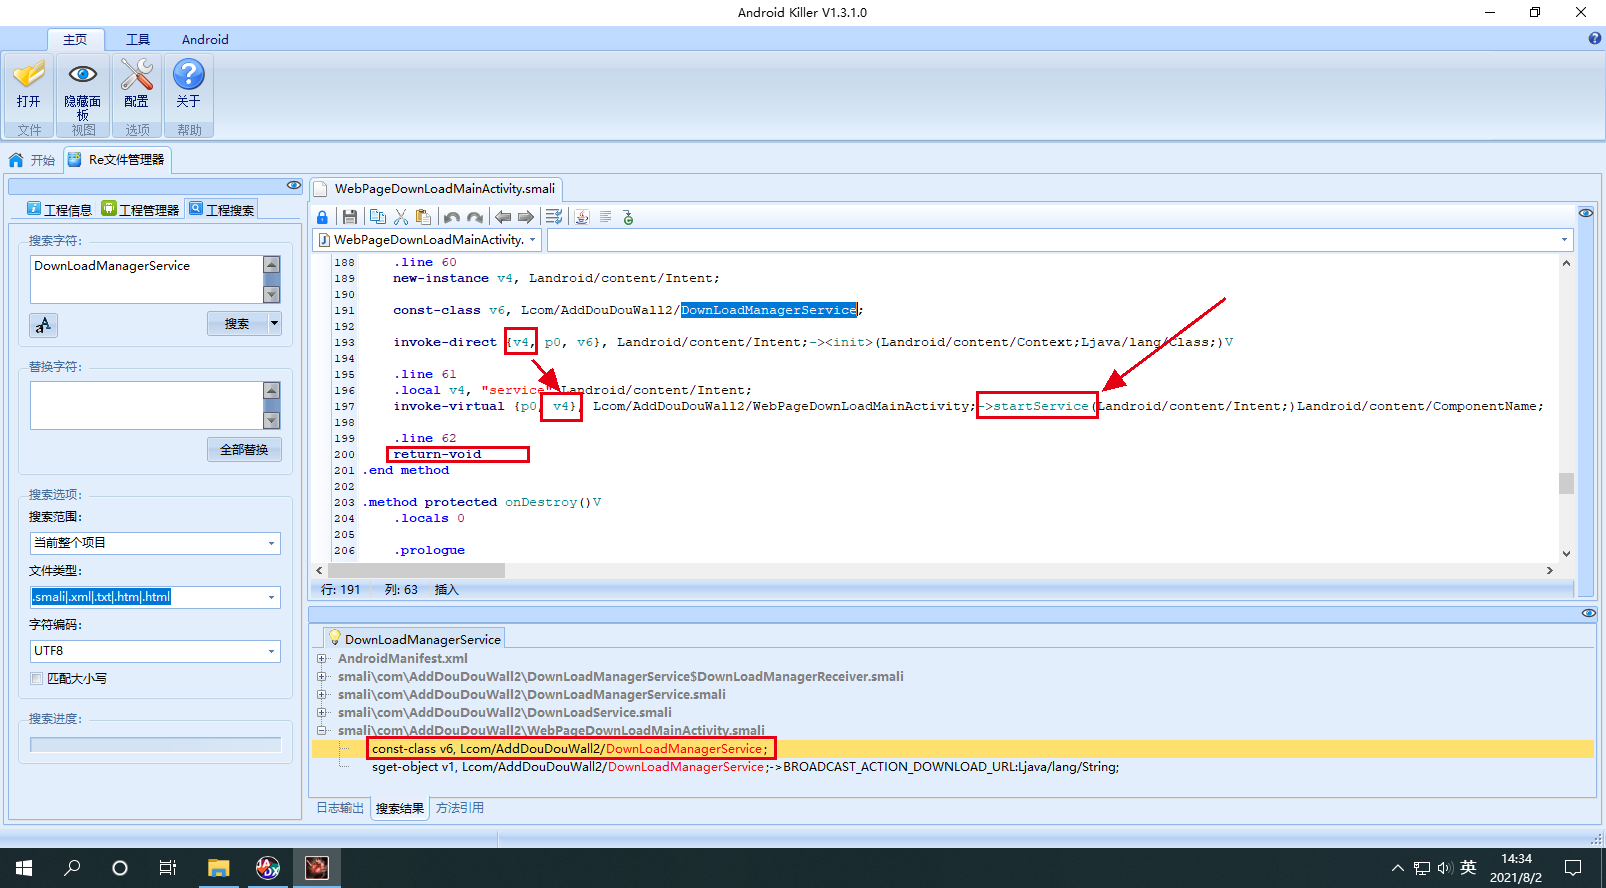The image size is (1606, 888).
Task: Click the word-wrap lines icon
Action: pos(554,217)
